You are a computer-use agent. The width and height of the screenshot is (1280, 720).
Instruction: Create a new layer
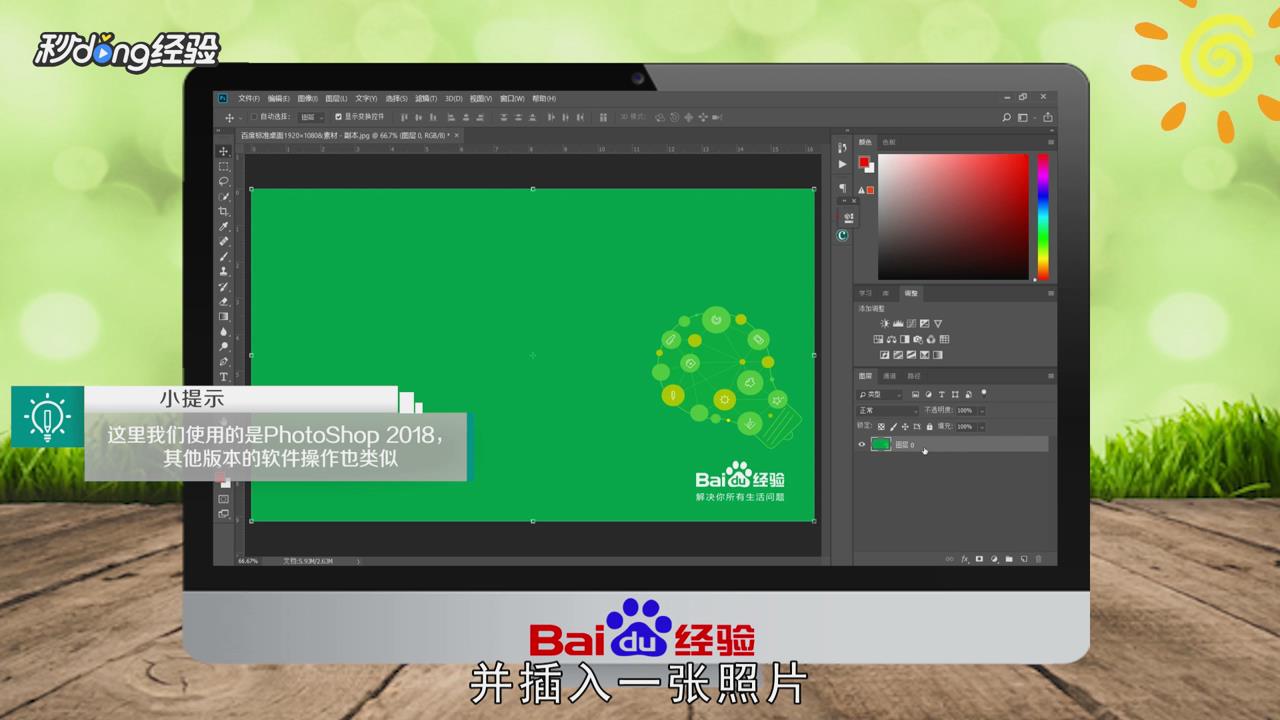point(1022,559)
